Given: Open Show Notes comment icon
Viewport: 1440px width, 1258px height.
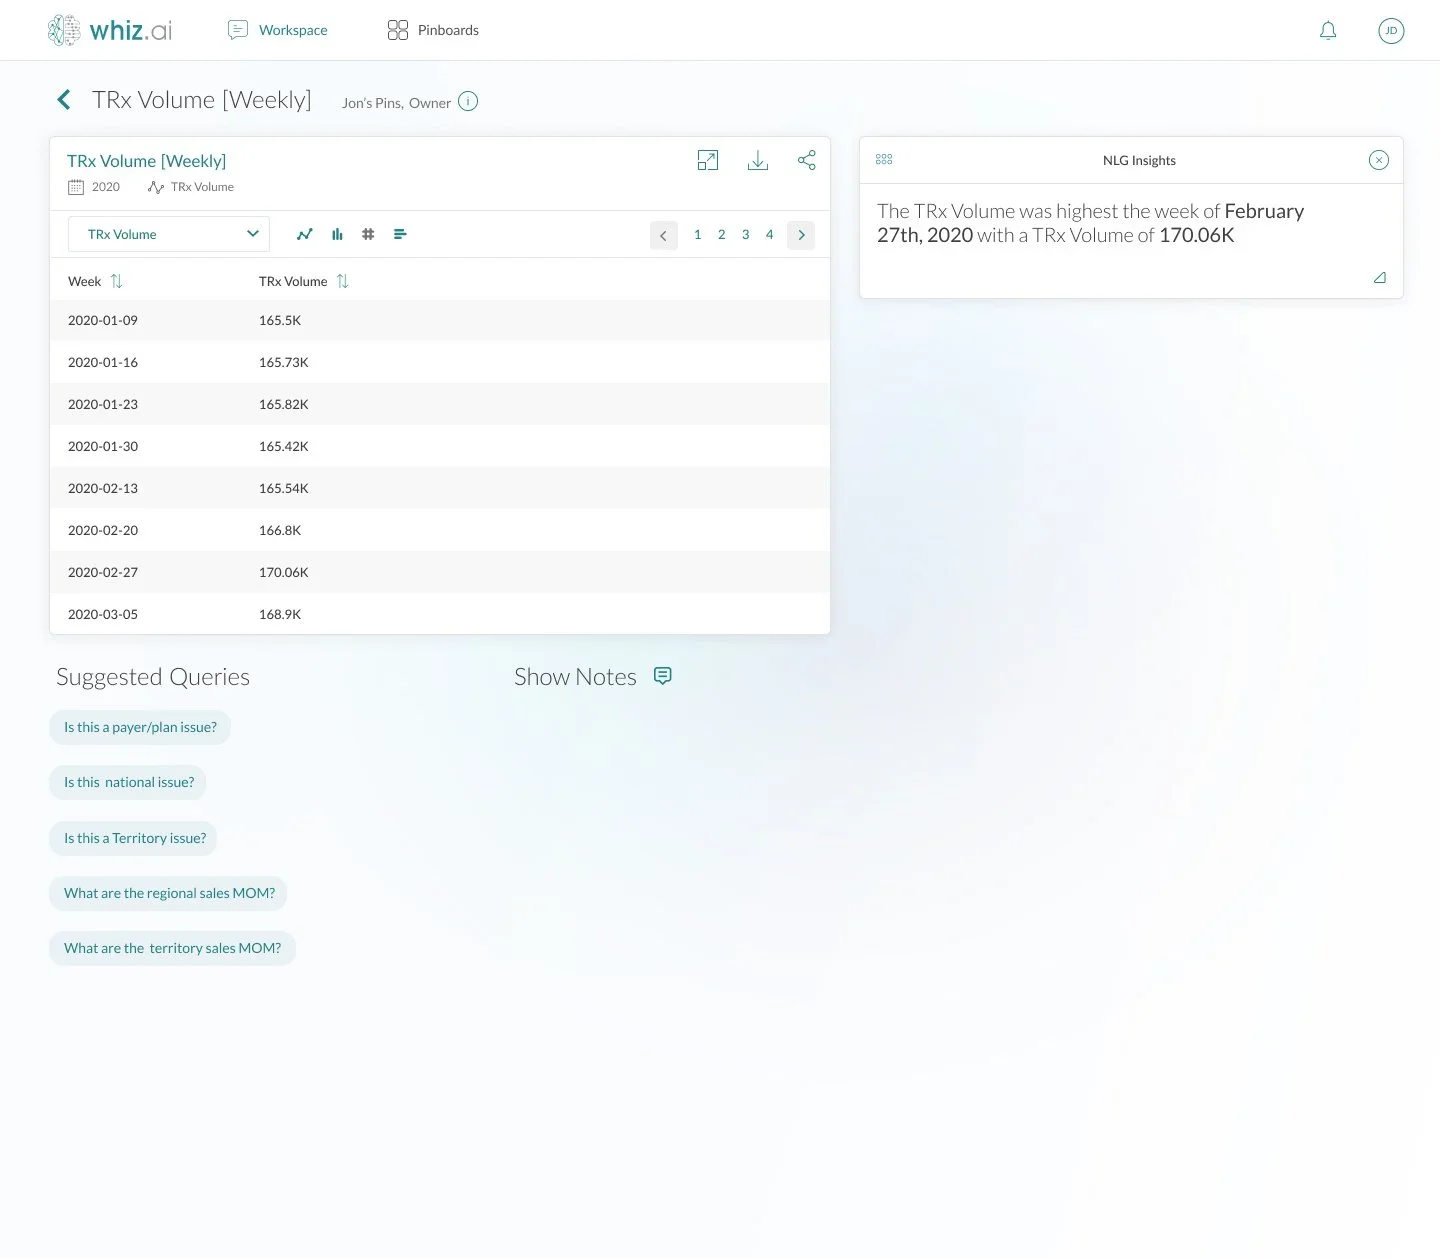Looking at the screenshot, I should pos(662,676).
